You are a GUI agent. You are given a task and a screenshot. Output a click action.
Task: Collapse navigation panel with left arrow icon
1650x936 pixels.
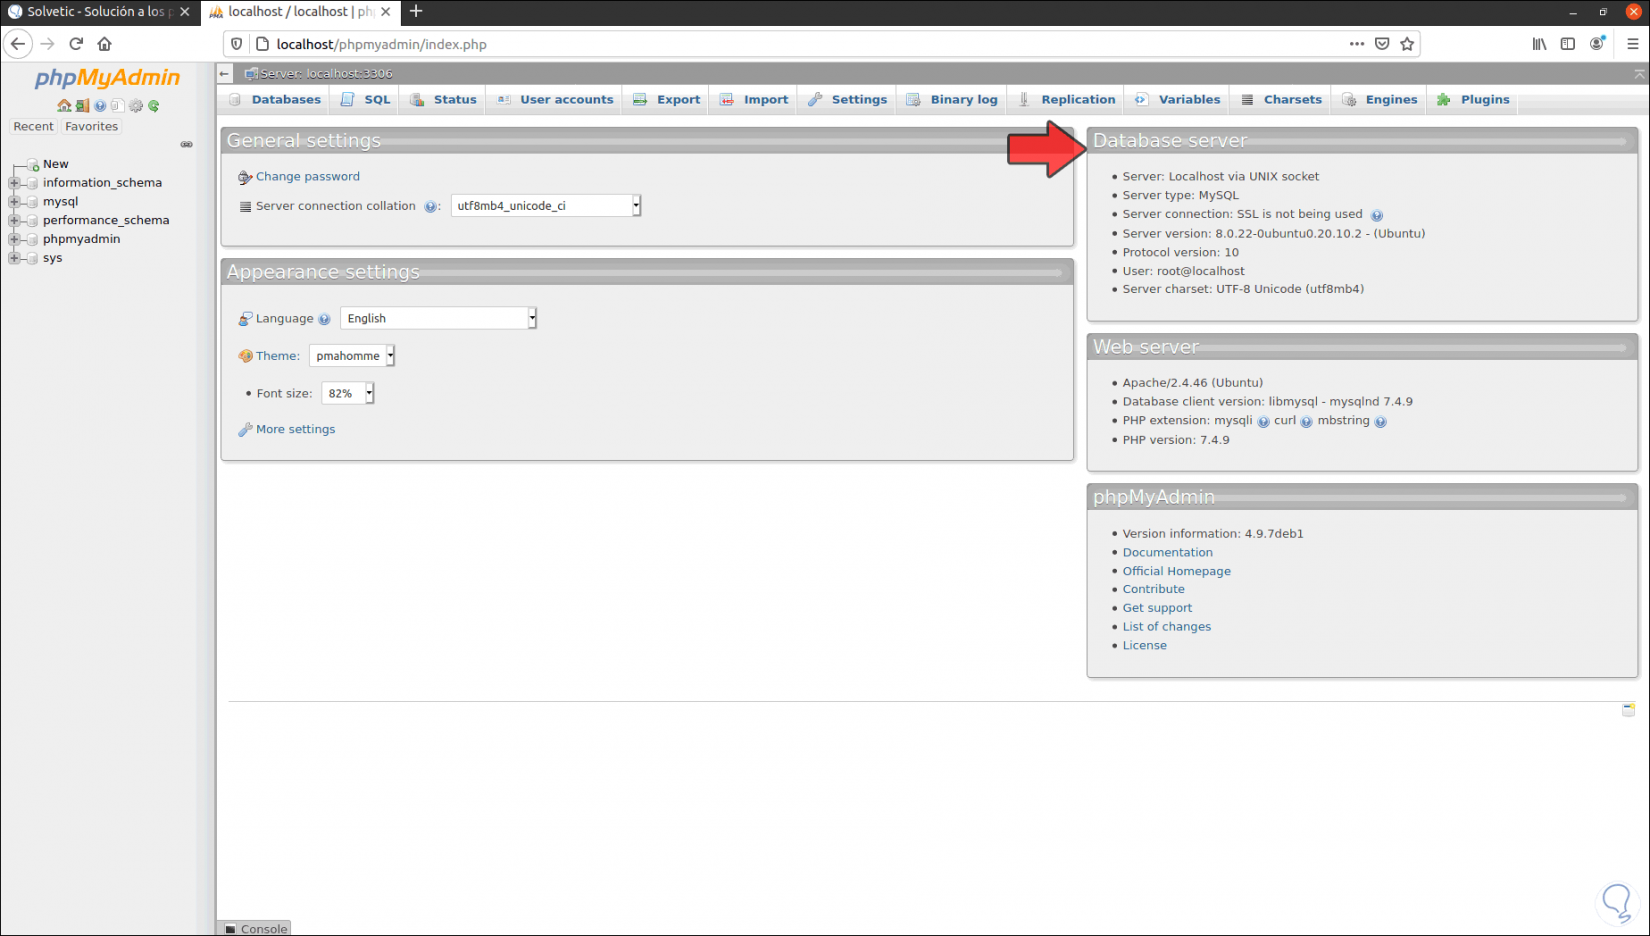(x=225, y=74)
